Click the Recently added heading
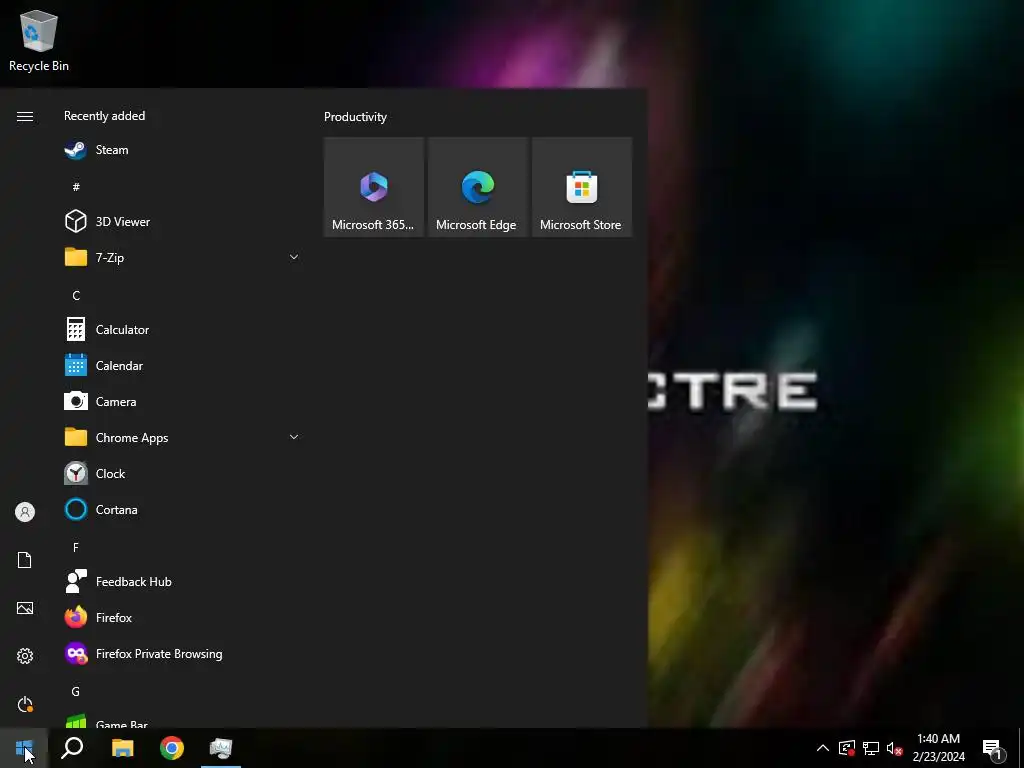Image resolution: width=1024 pixels, height=768 pixels. tap(104, 116)
